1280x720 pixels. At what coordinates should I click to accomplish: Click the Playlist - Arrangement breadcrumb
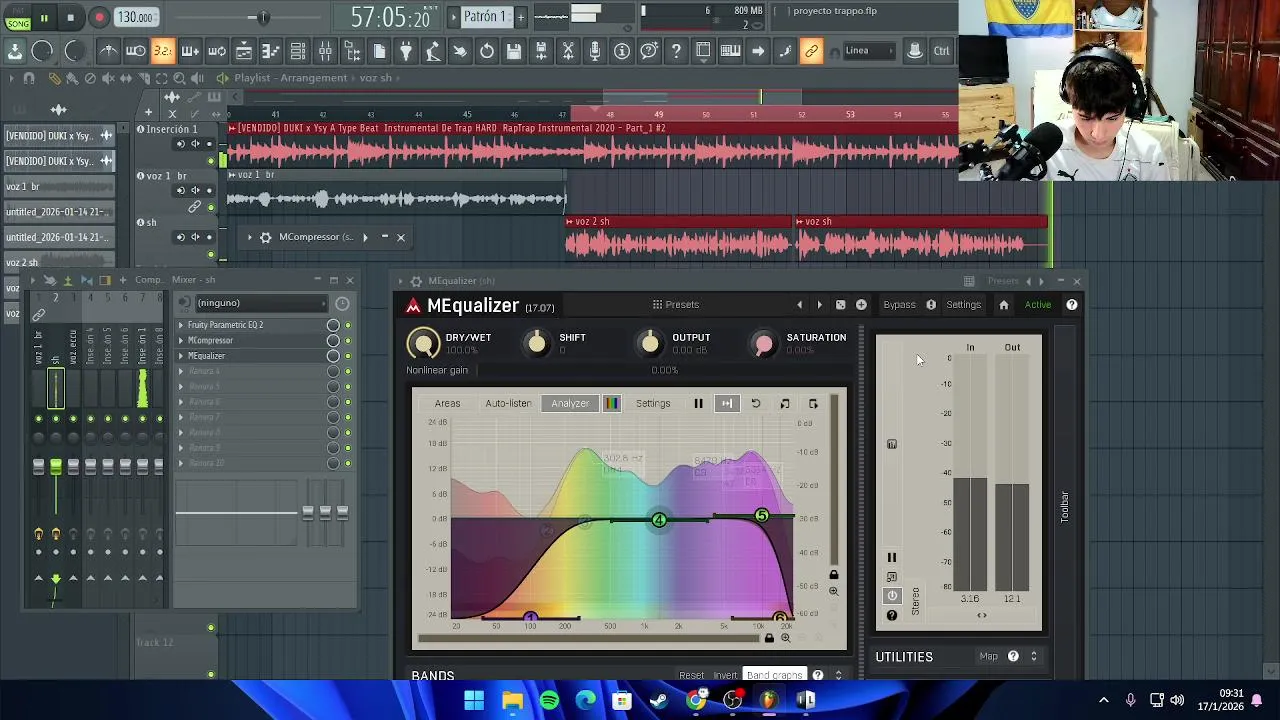coord(291,78)
